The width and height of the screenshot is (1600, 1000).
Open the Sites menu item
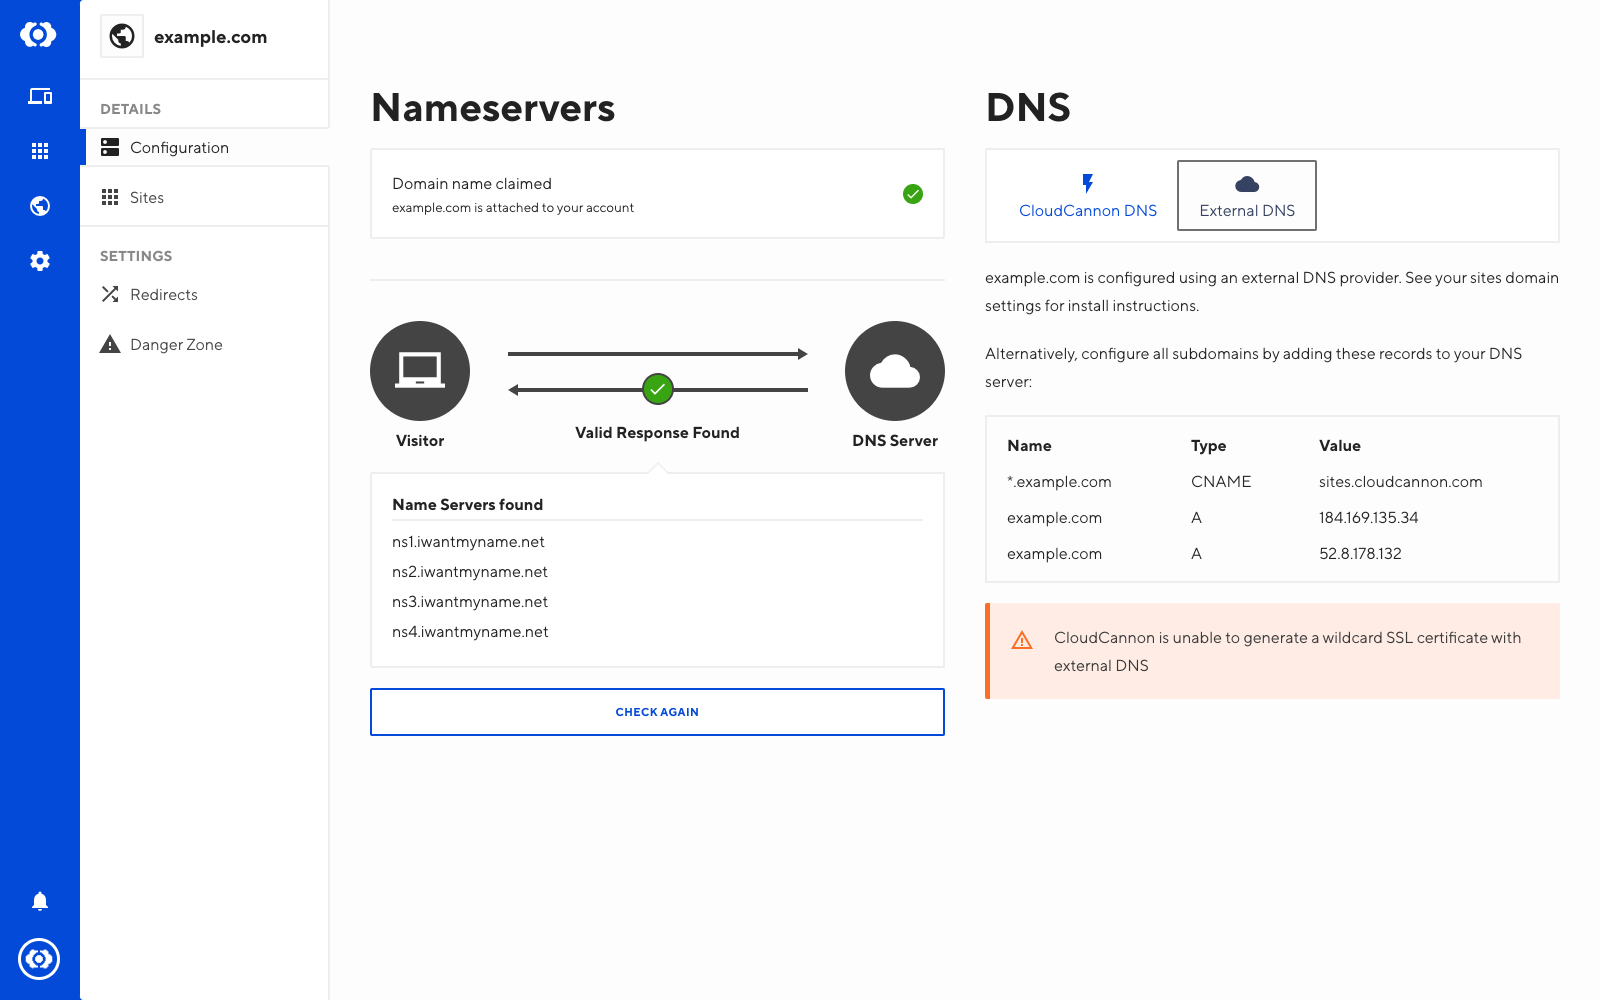[204, 197]
